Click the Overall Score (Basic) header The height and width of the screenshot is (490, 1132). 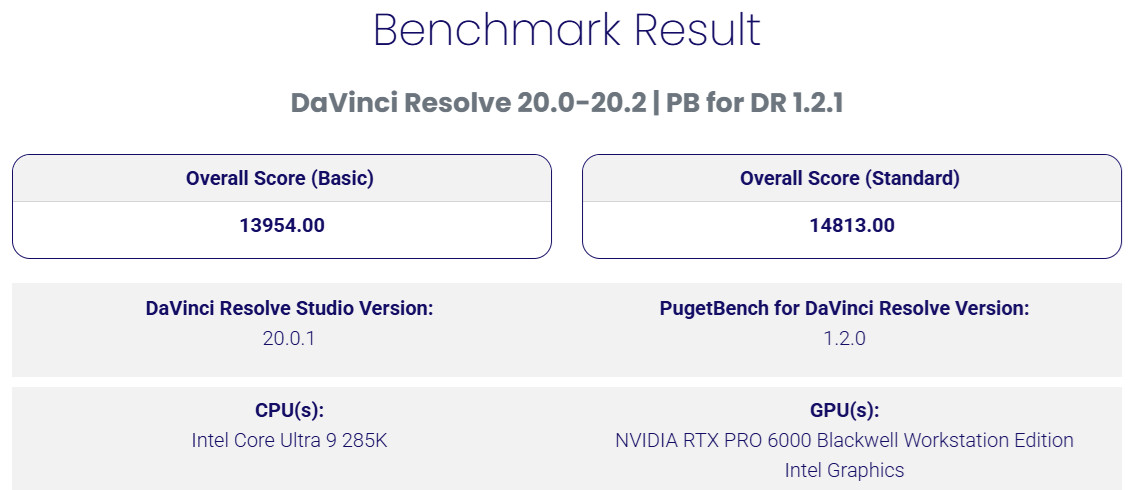[x=280, y=179]
